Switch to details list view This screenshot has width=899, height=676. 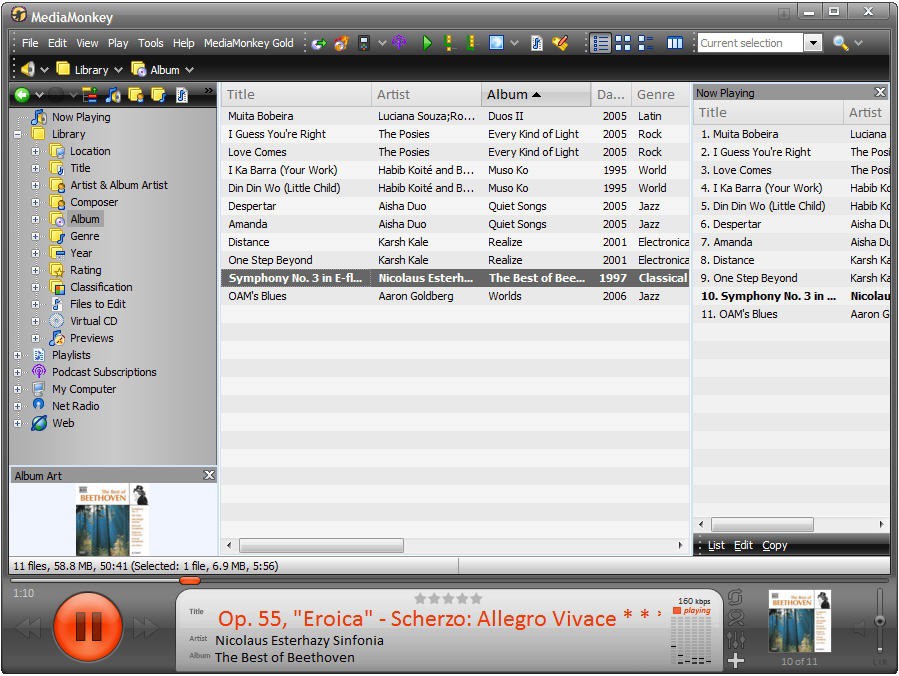600,43
